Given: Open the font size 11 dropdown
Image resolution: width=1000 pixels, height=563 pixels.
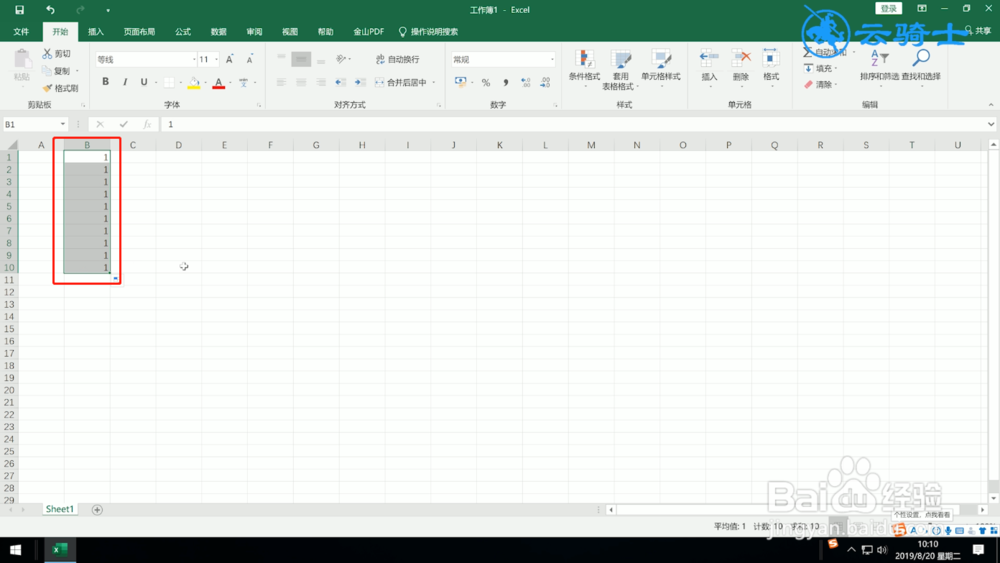Looking at the screenshot, I should [216, 59].
